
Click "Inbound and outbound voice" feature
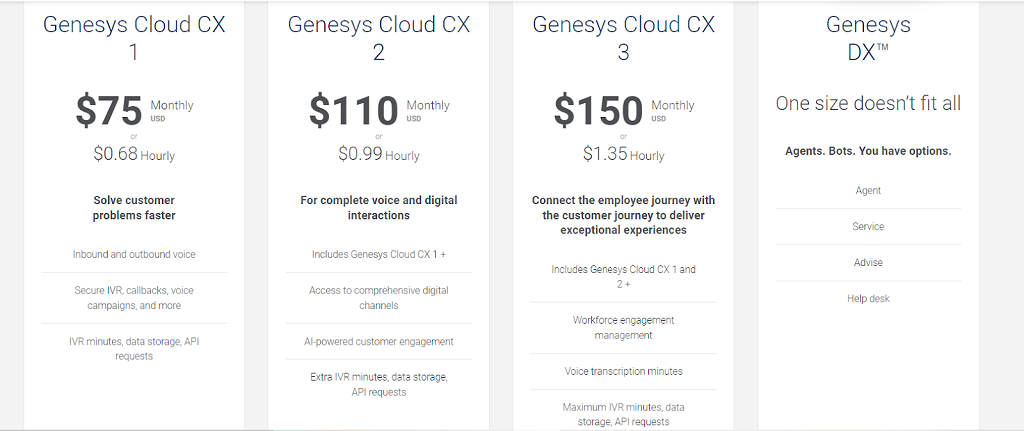tap(134, 254)
